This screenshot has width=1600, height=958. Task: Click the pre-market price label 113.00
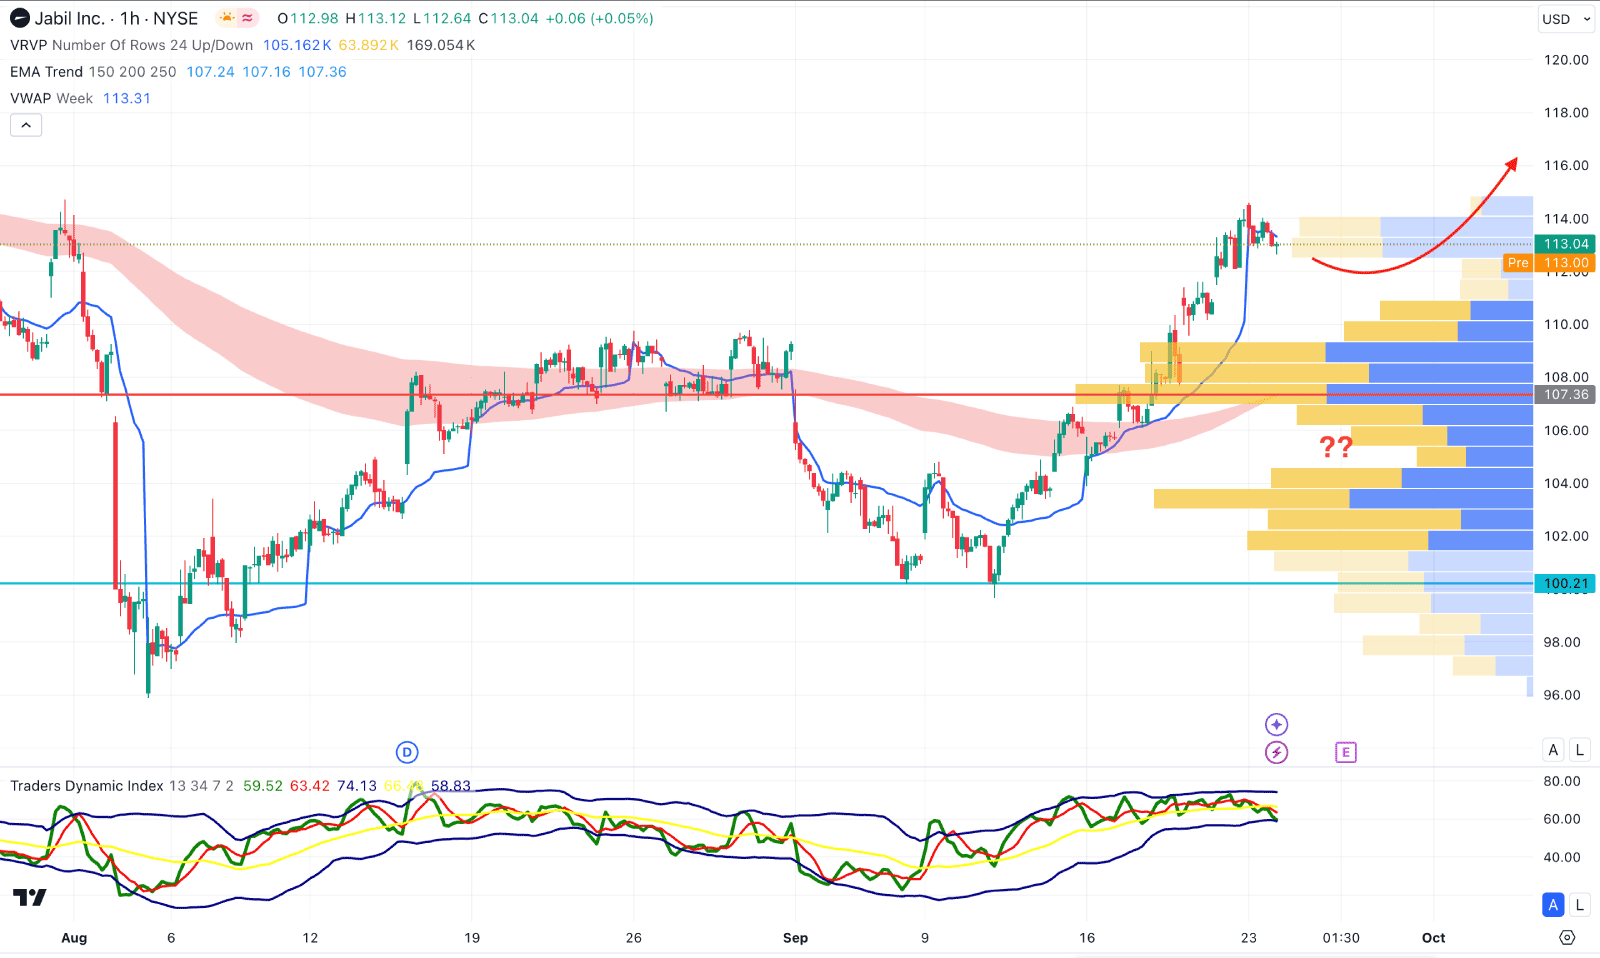(x=1566, y=263)
